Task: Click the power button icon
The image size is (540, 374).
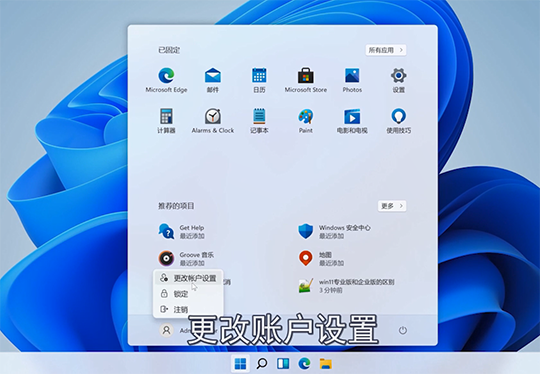Action: coord(403,330)
